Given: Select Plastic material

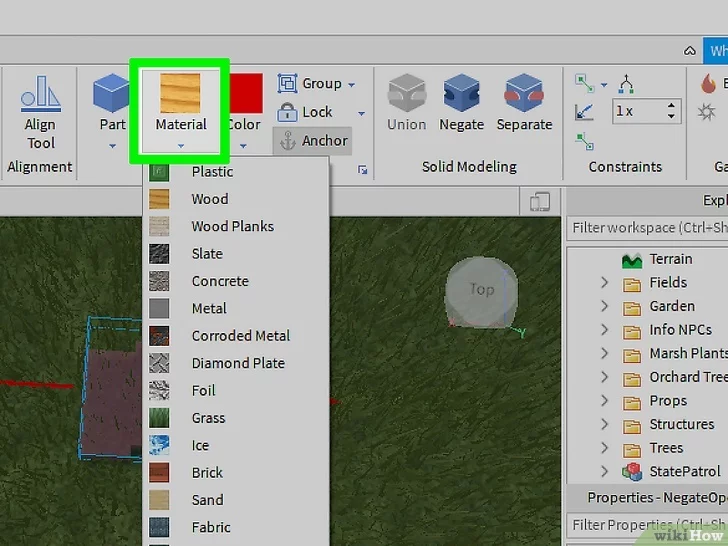Looking at the screenshot, I should (236, 172).
